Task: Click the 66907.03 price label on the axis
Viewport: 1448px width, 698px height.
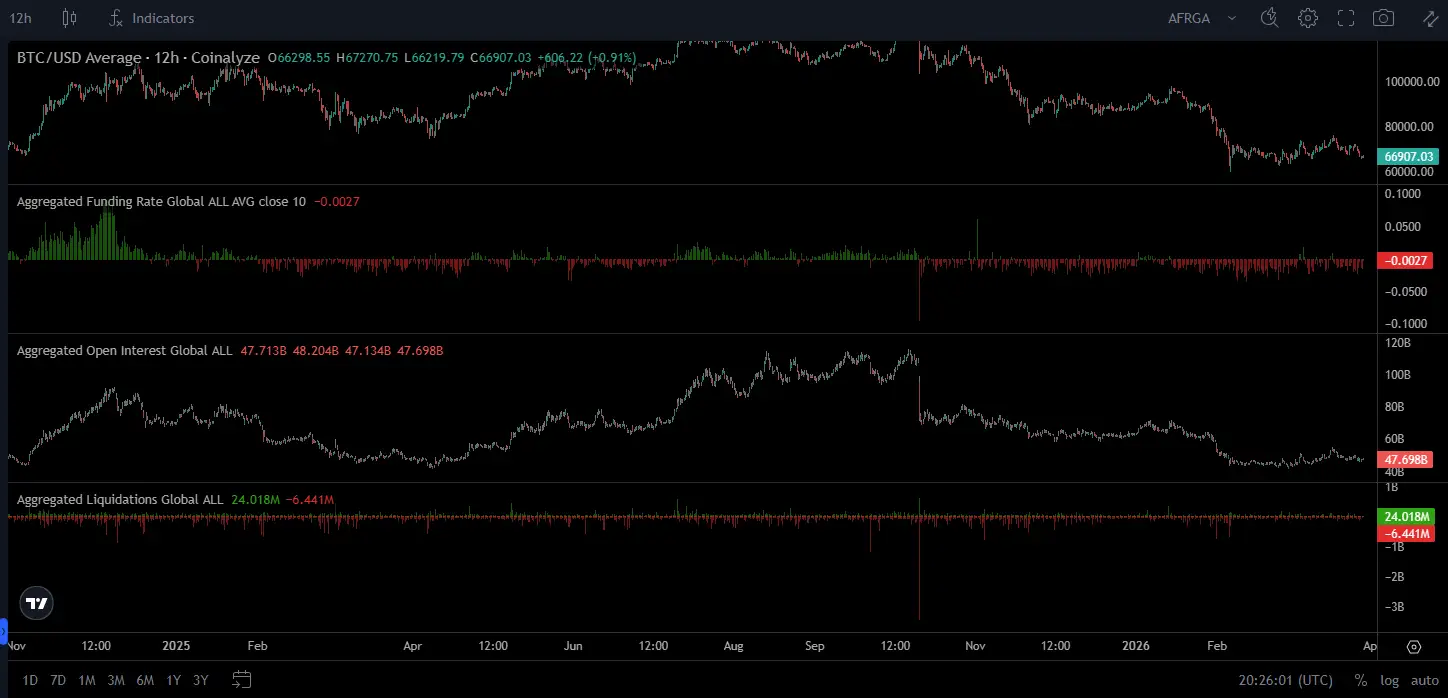Action: [x=1409, y=156]
